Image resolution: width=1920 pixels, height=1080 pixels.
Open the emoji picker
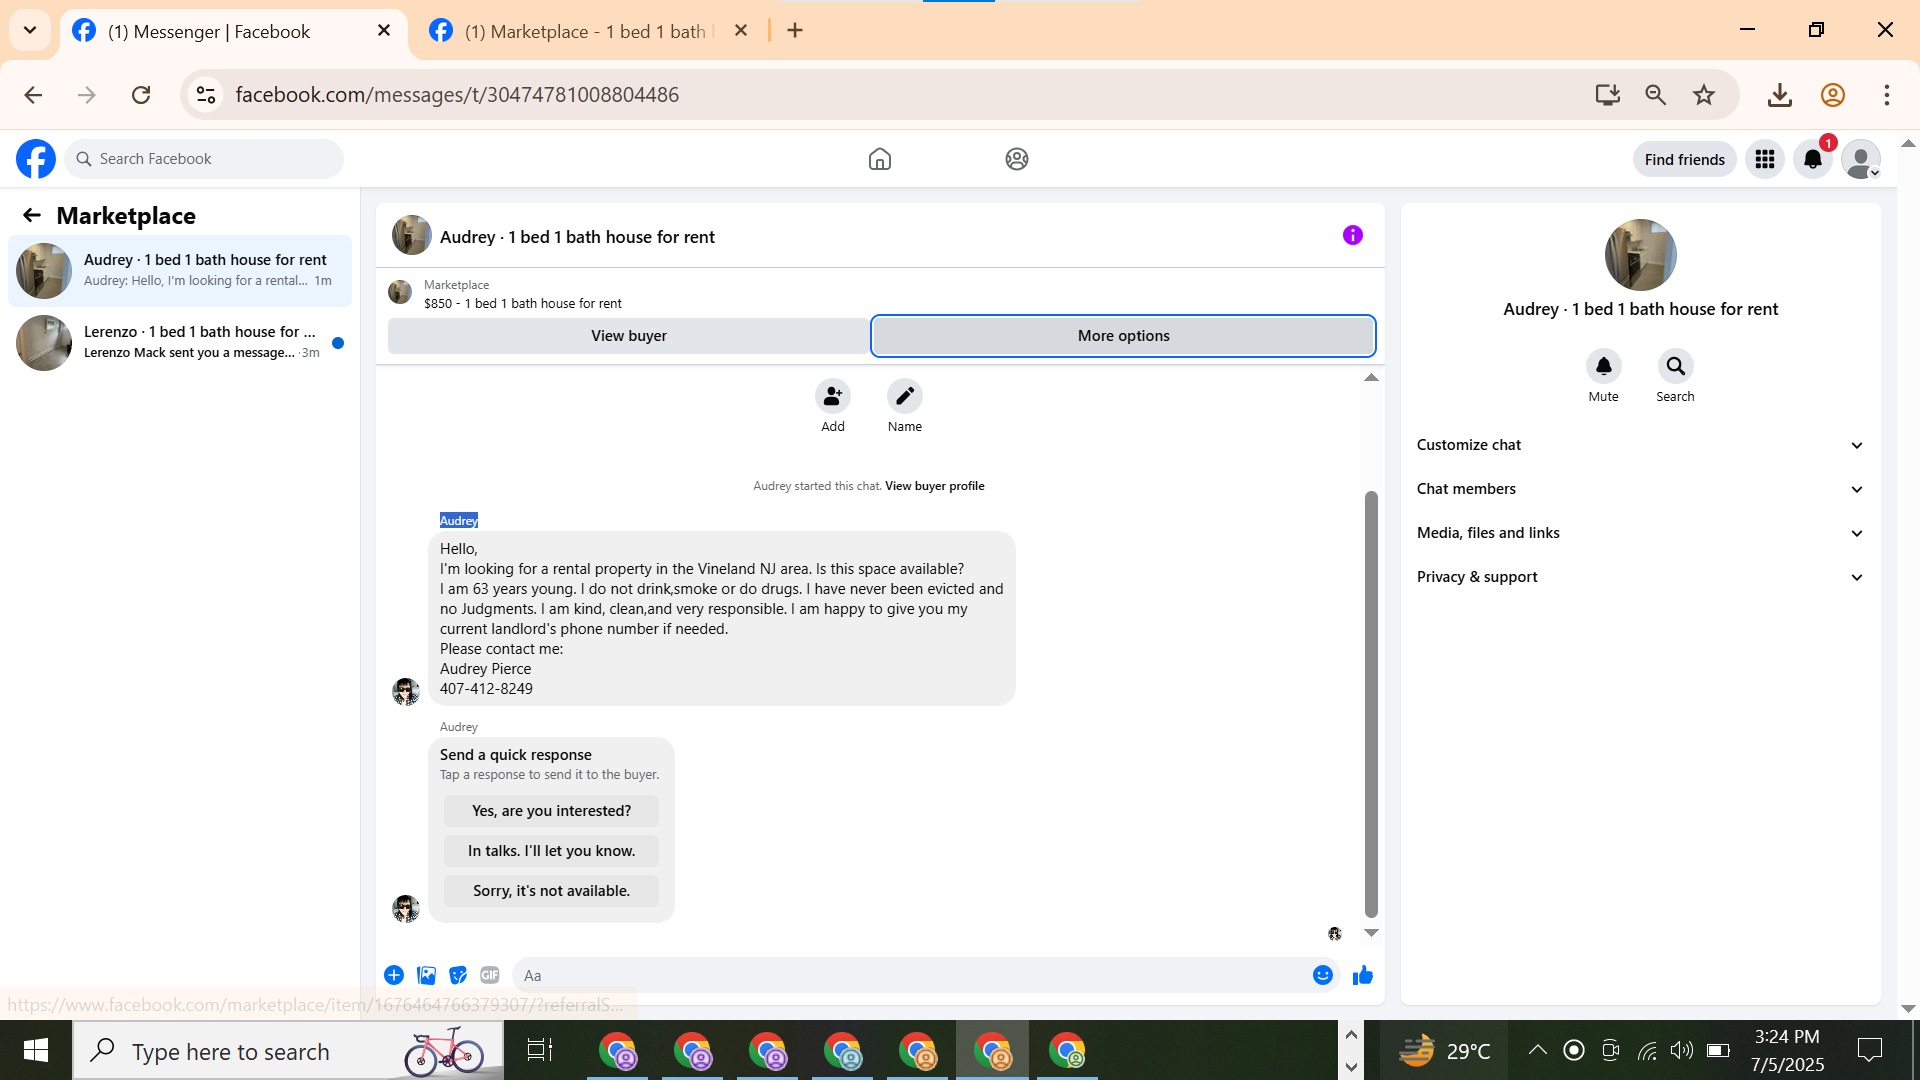pyautogui.click(x=1322, y=975)
